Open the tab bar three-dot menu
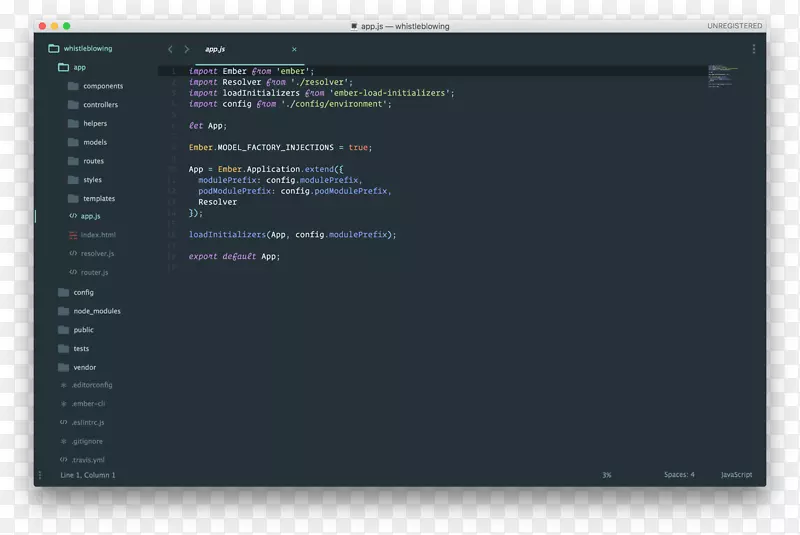The width and height of the screenshot is (800, 535). (754, 49)
